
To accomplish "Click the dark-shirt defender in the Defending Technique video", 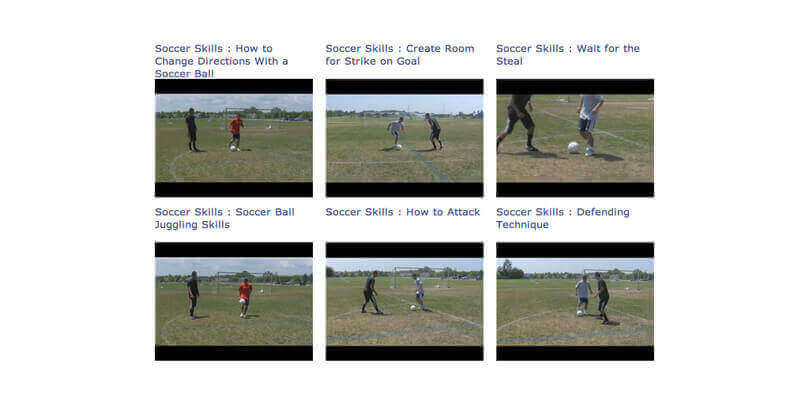I will click(602, 298).
